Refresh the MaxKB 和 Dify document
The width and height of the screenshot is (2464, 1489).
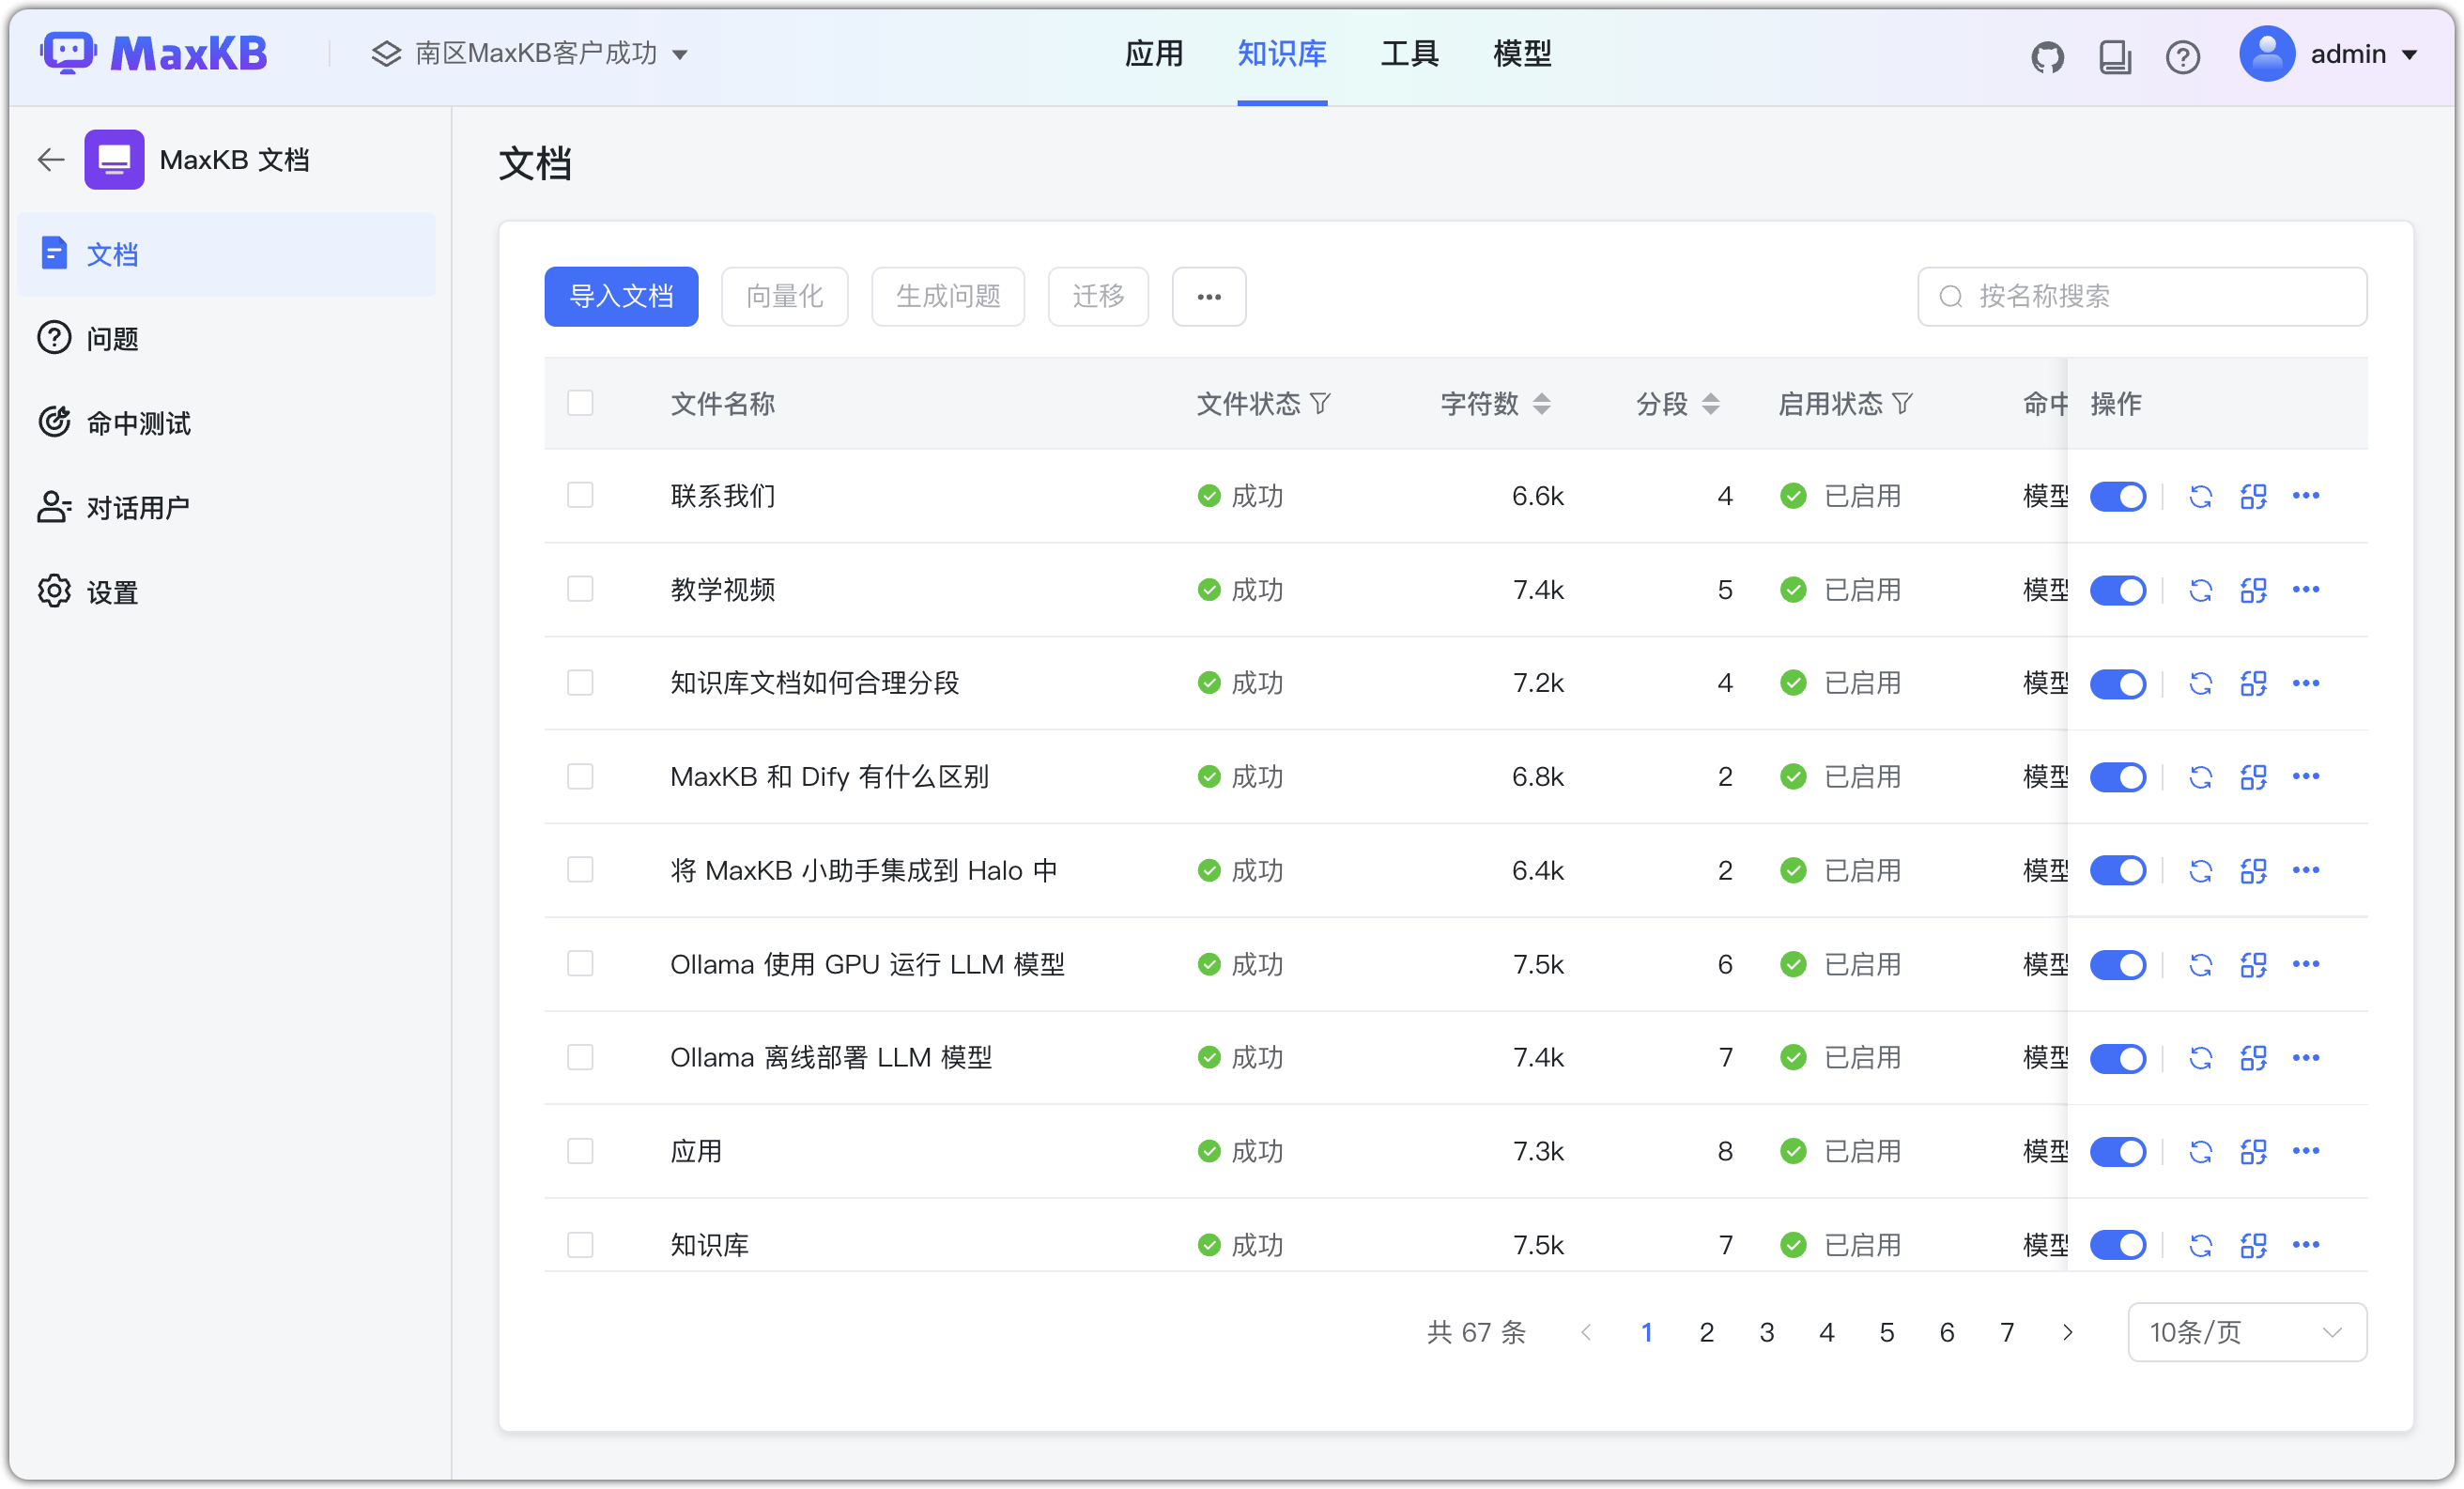click(2200, 777)
